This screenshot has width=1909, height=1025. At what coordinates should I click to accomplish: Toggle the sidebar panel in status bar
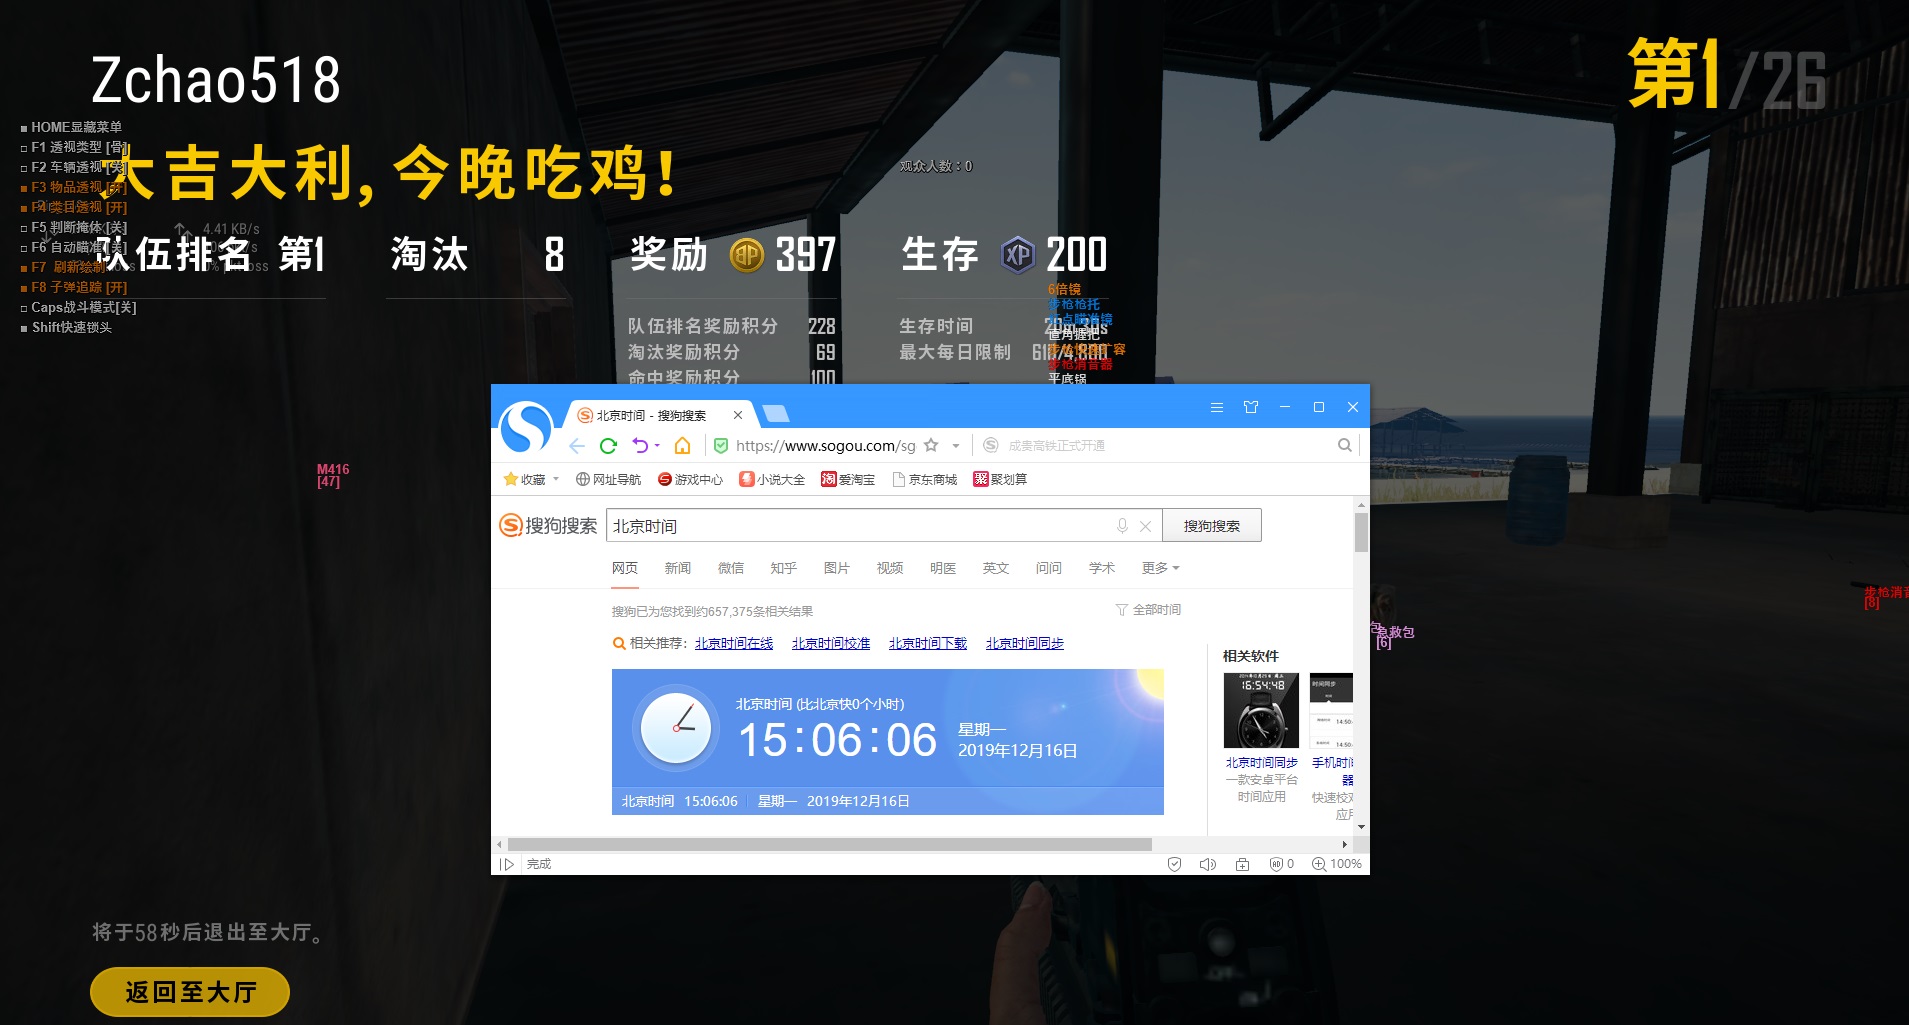[x=507, y=864]
